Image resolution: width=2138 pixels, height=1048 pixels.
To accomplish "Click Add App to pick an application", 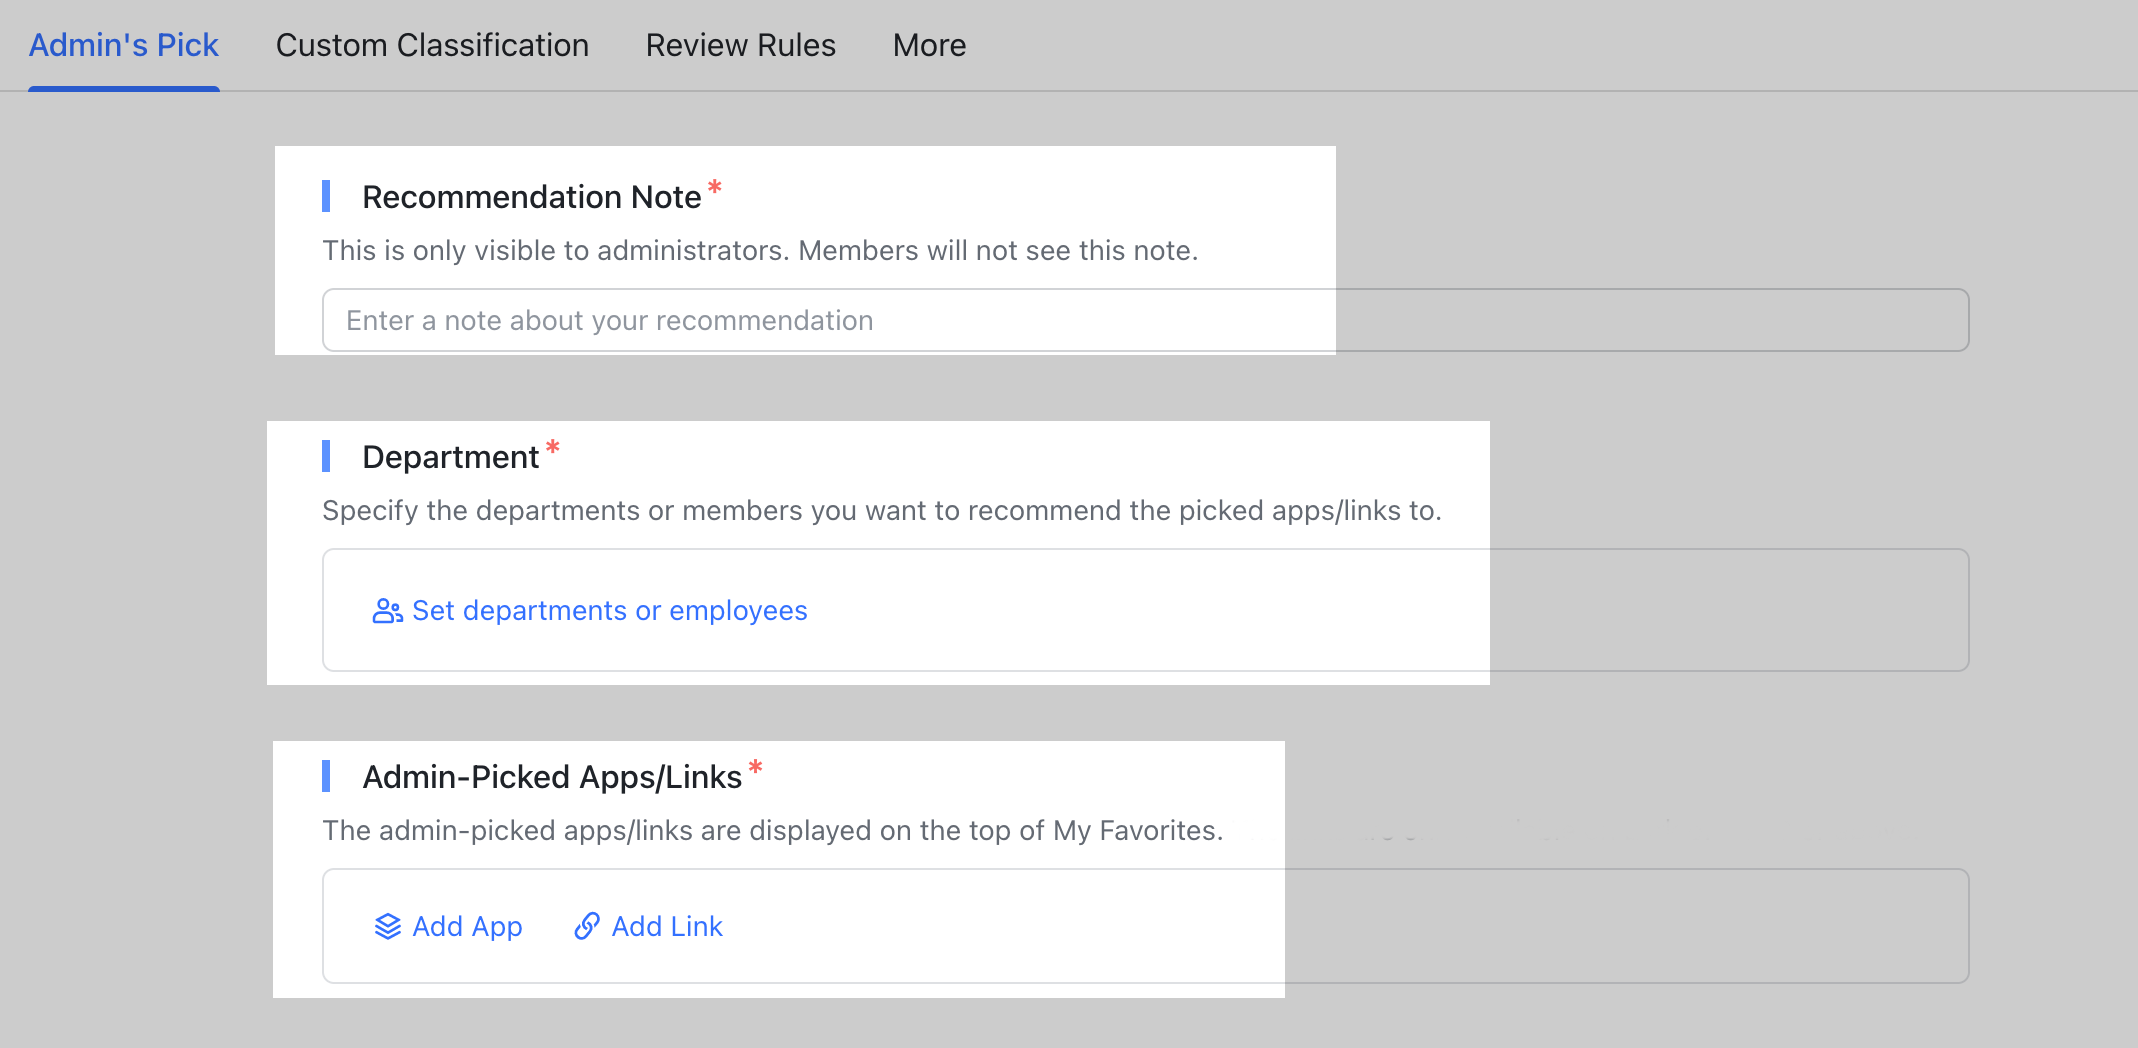I will coord(467,926).
